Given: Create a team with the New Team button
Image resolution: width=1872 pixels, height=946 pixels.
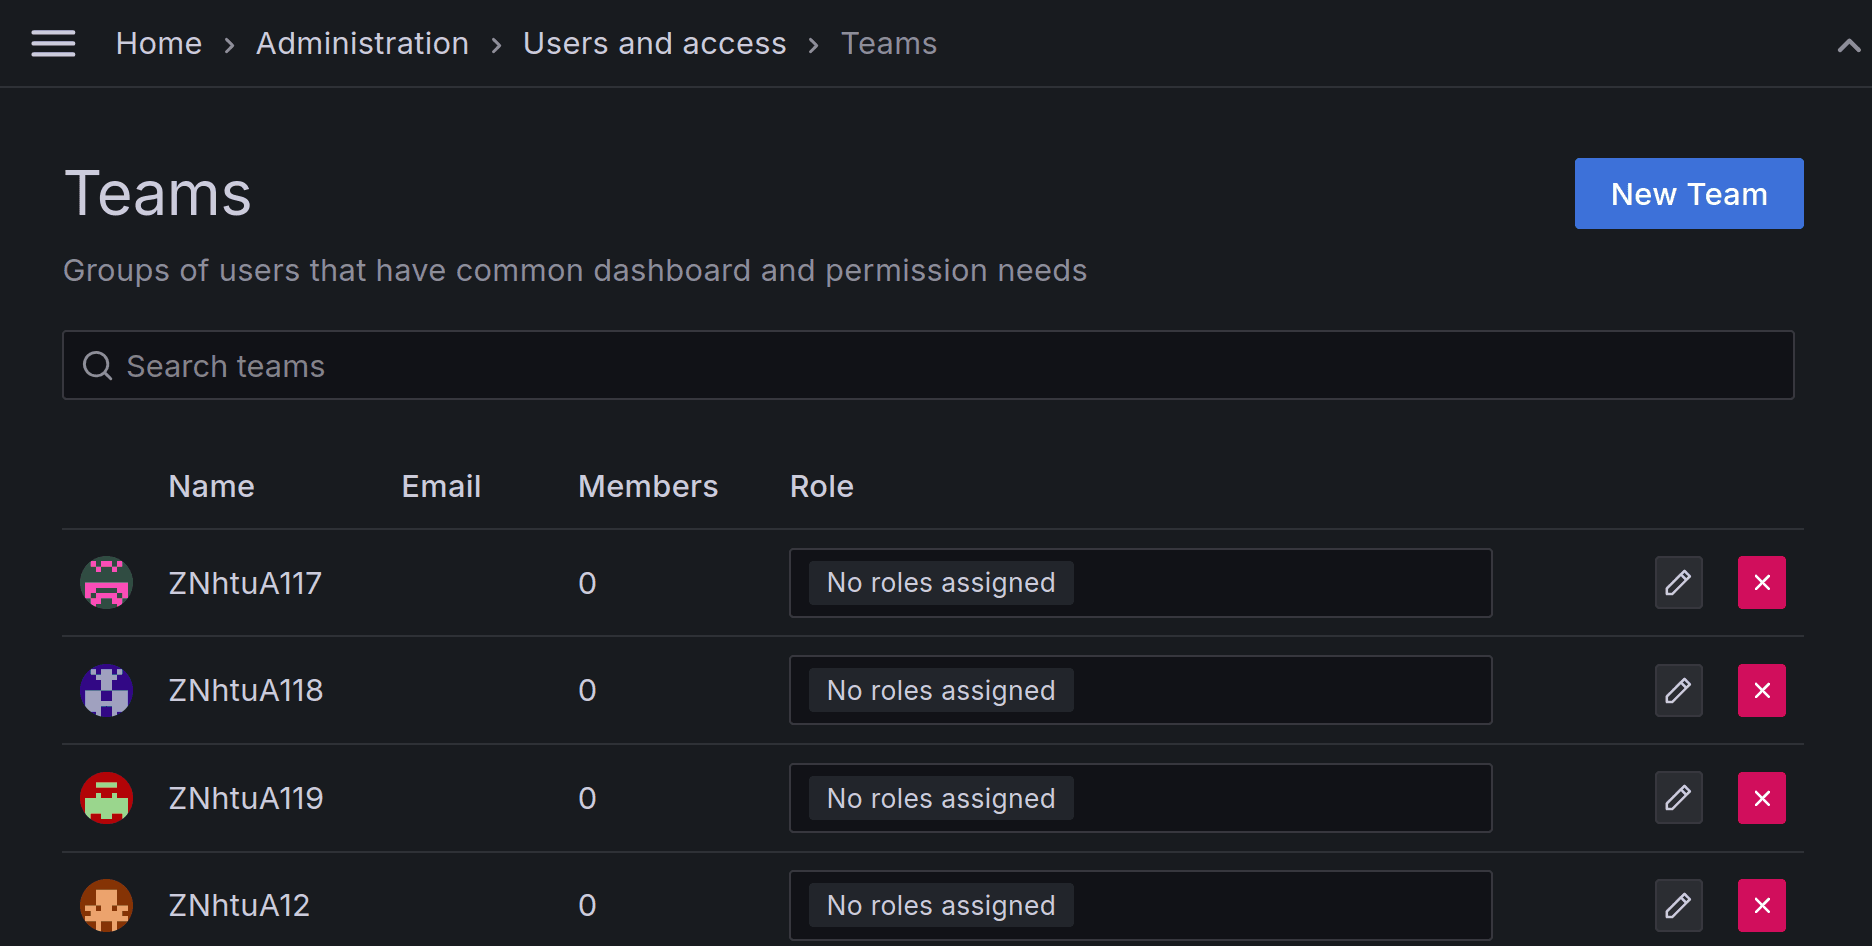Looking at the screenshot, I should point(1688,193).
